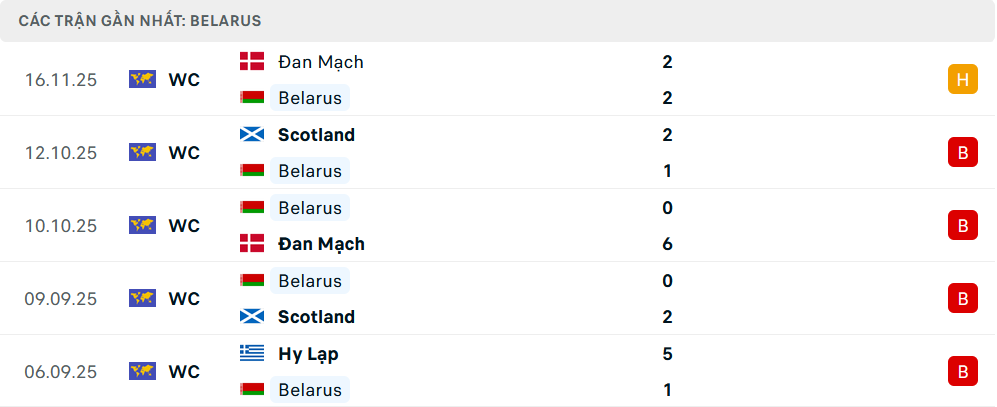997x407 pixels.
Task: Select Belarus team in the 10.10.25 match
Action: 310,207
